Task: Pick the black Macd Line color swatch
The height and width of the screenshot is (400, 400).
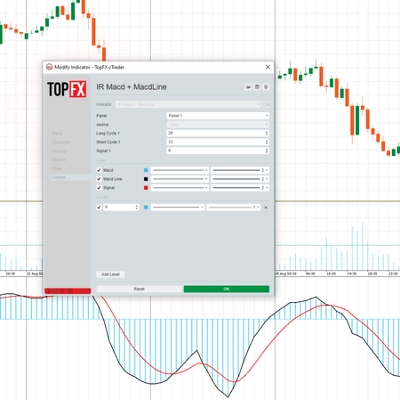Action: [146, 179]
